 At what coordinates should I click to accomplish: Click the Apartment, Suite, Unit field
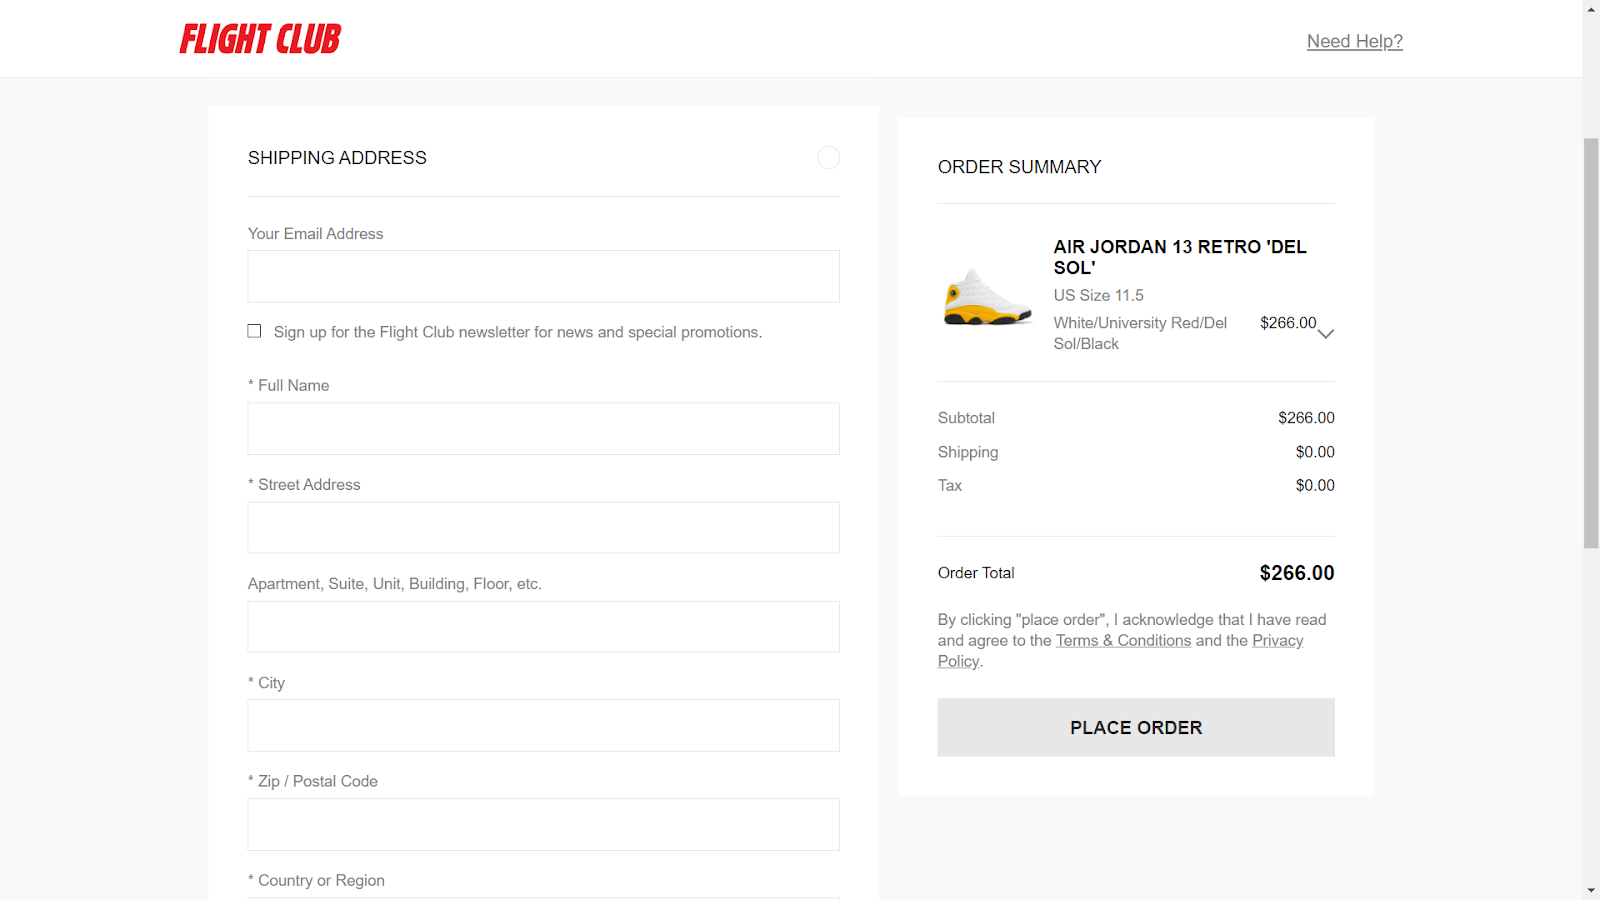pos(543,627)
